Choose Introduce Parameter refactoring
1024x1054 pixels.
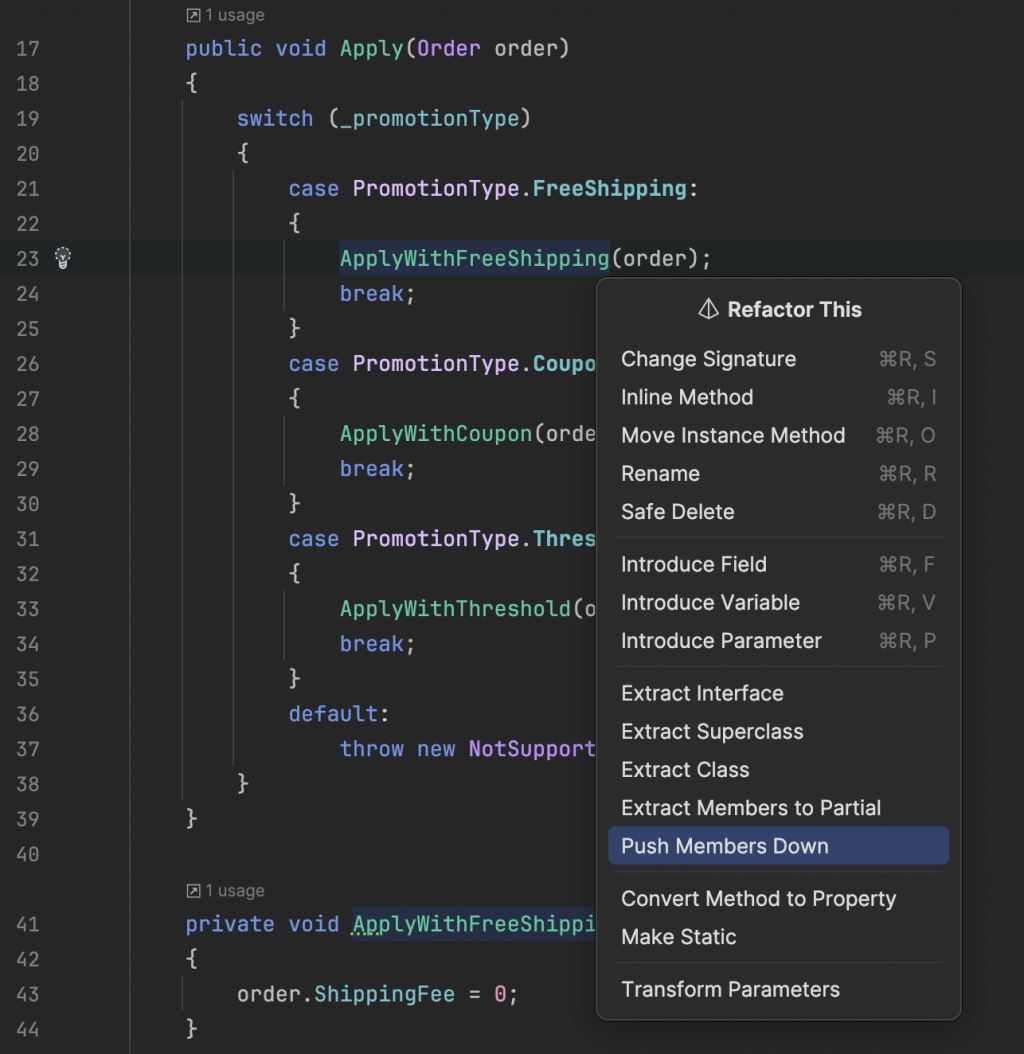point(721,640)
